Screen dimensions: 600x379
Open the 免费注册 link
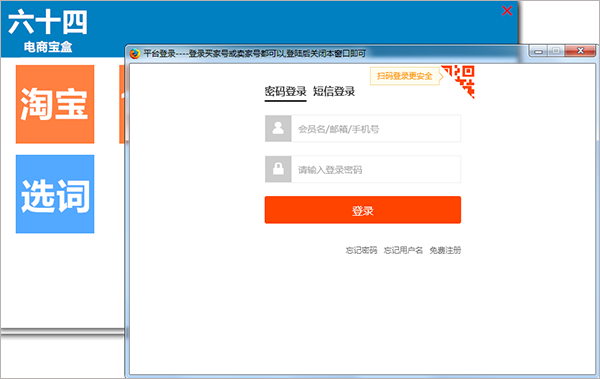click(x=445, y=250)
